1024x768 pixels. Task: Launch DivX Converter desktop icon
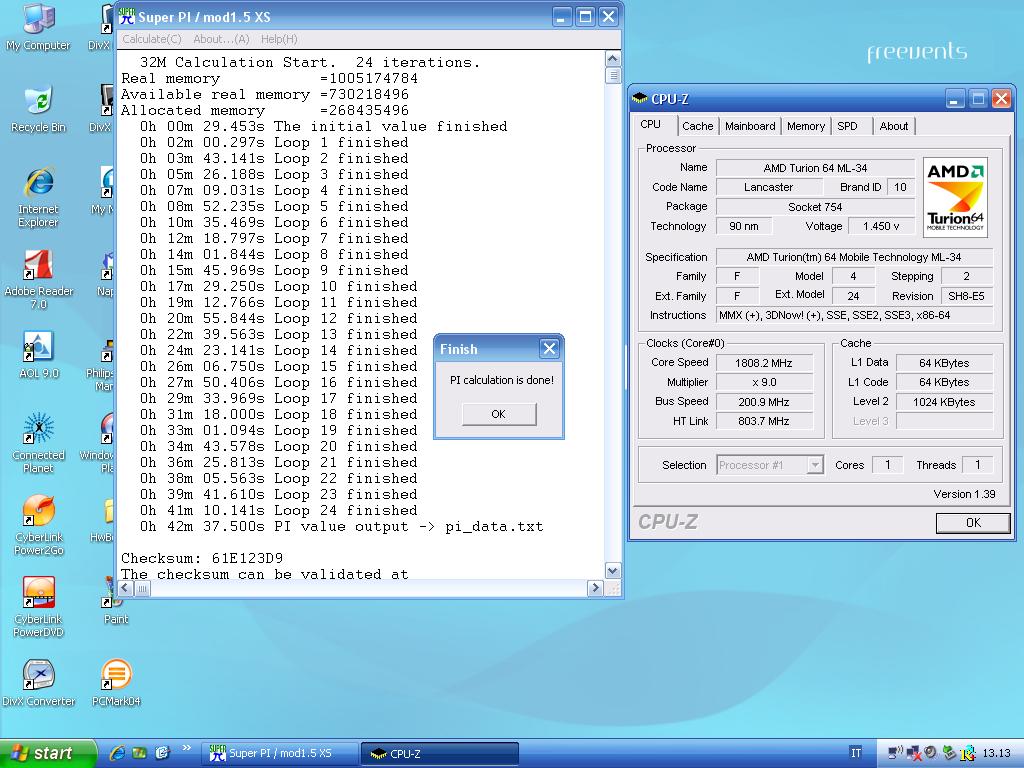tap(39, 683)
